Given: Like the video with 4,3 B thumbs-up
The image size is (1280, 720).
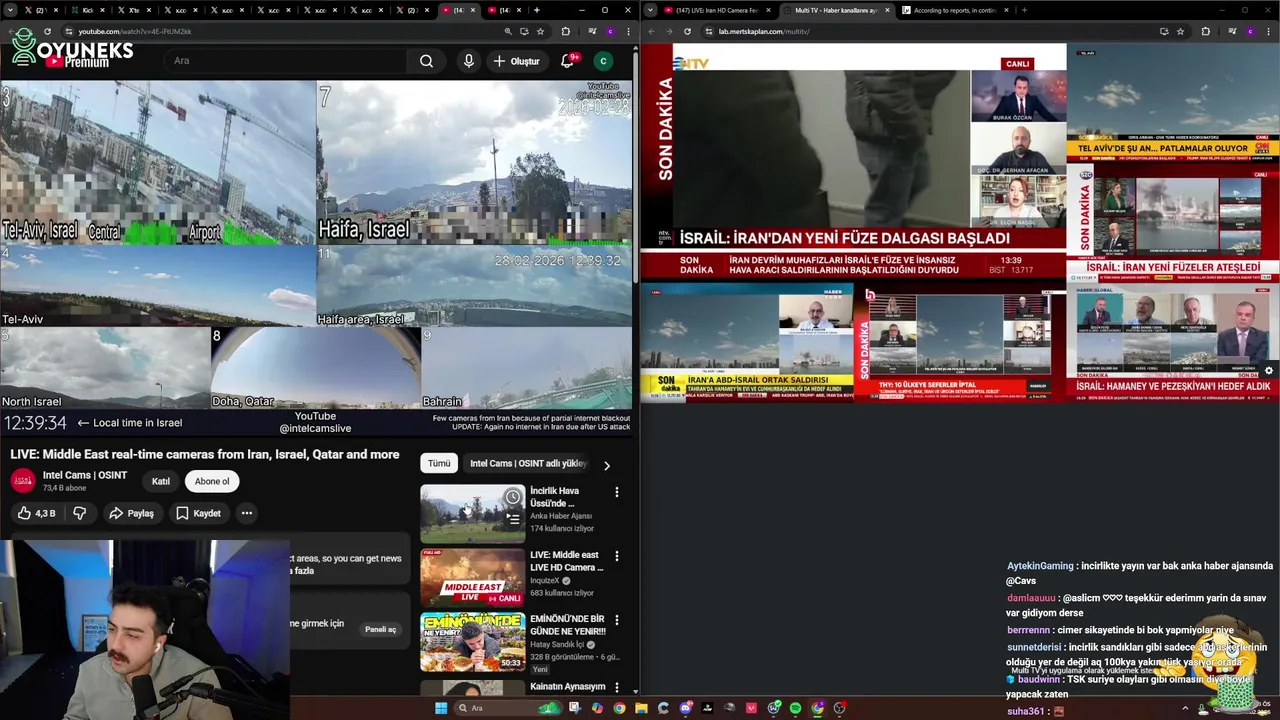Looking at the screenshot, I should click(x=36, y=513).
